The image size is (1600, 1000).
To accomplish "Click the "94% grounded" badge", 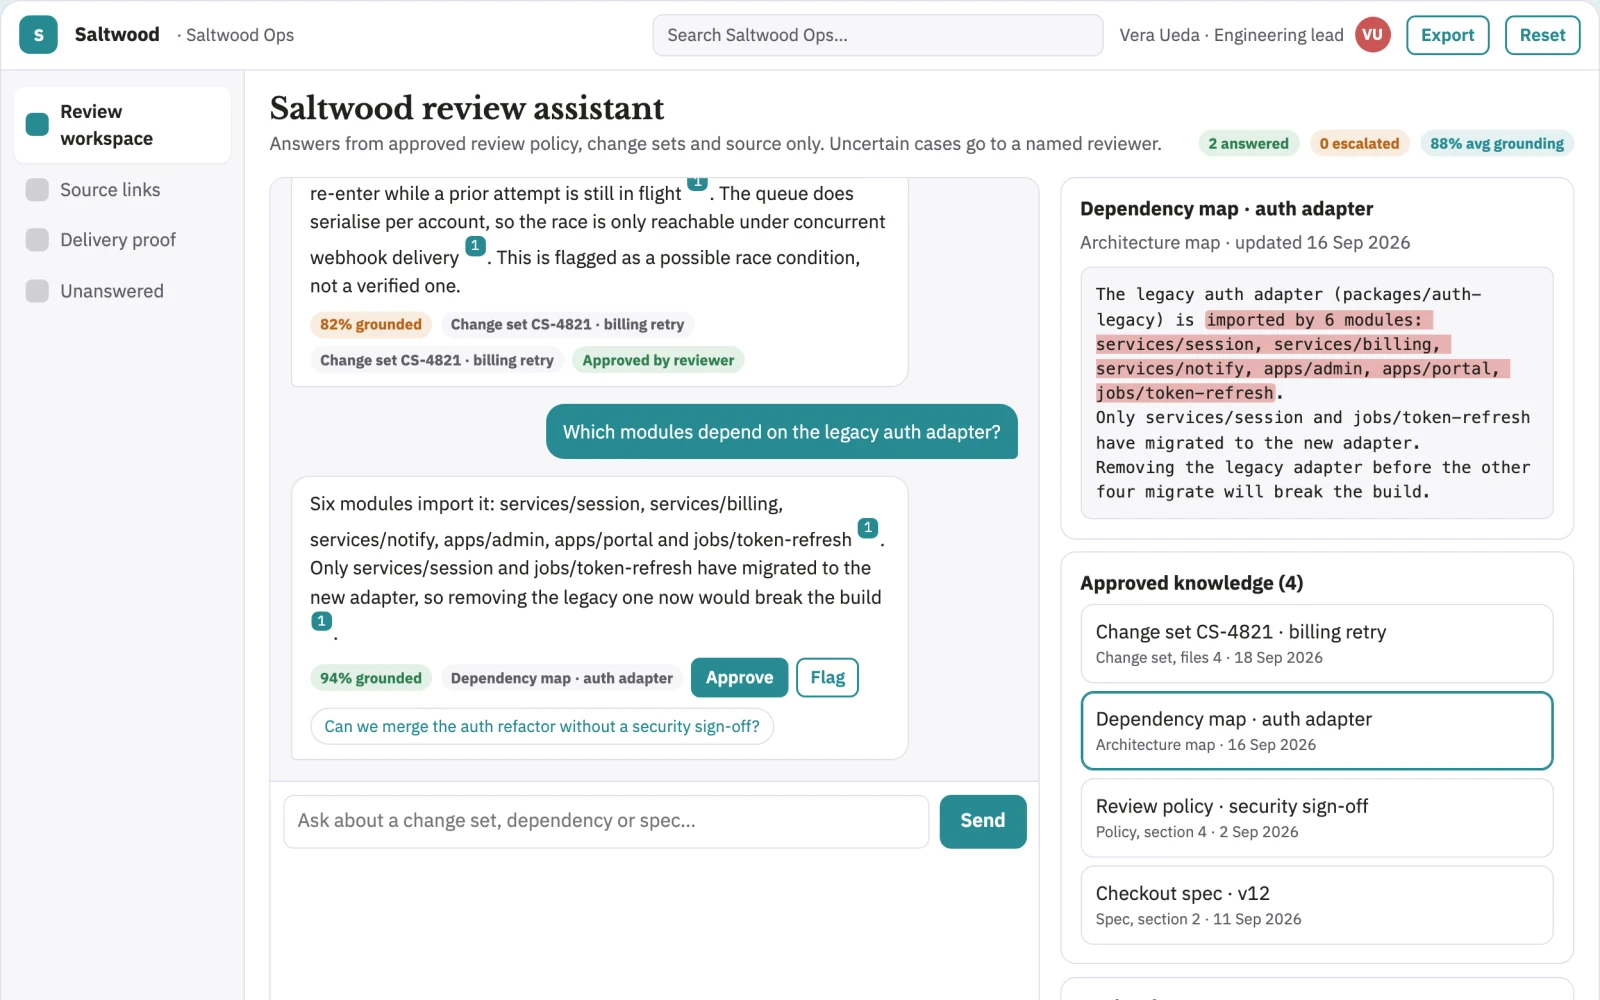I will point(371,679).
